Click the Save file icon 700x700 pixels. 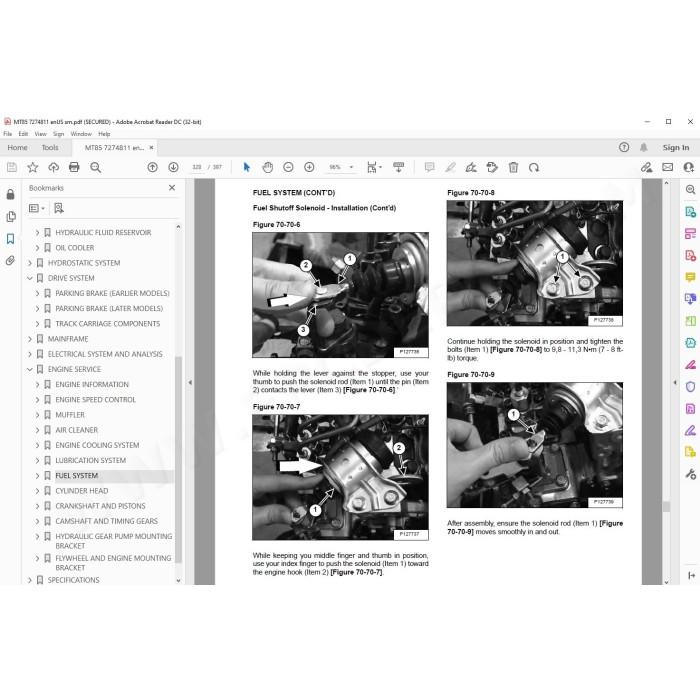point(12,167)
